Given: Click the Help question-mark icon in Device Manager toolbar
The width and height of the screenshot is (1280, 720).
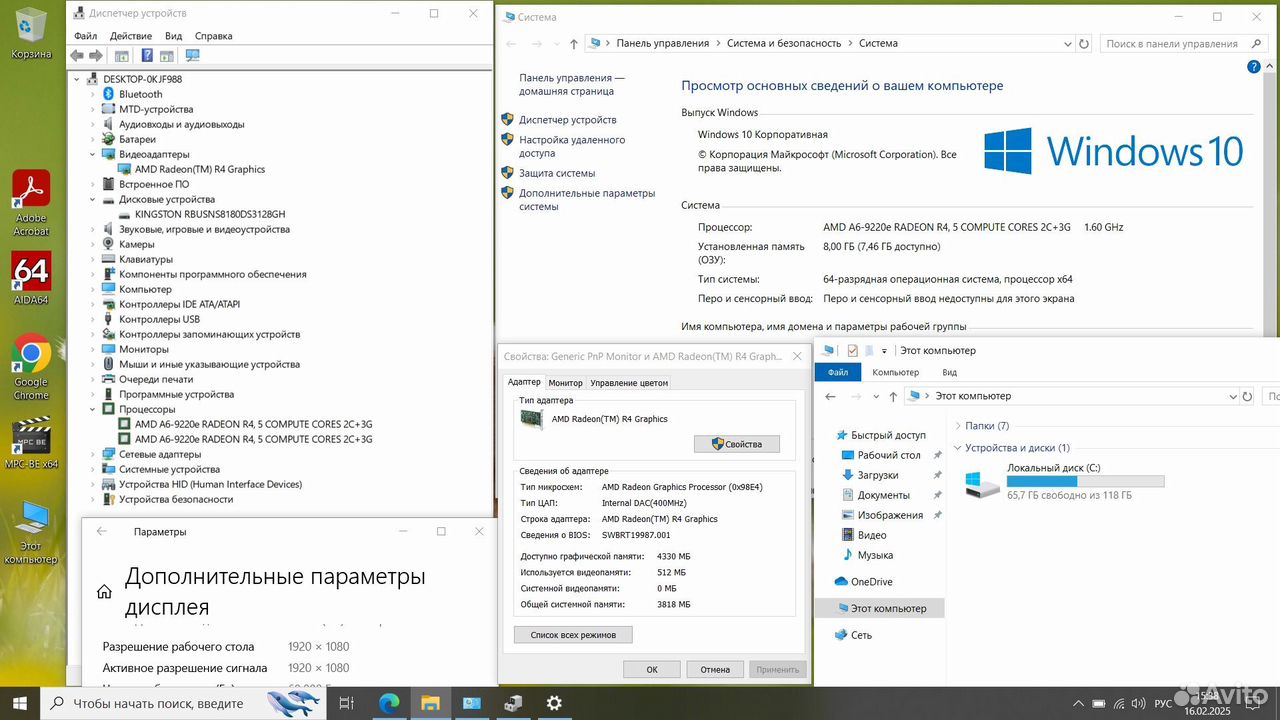Looking at the screenshot, I should pyautogui.click(x=147, y=56).
